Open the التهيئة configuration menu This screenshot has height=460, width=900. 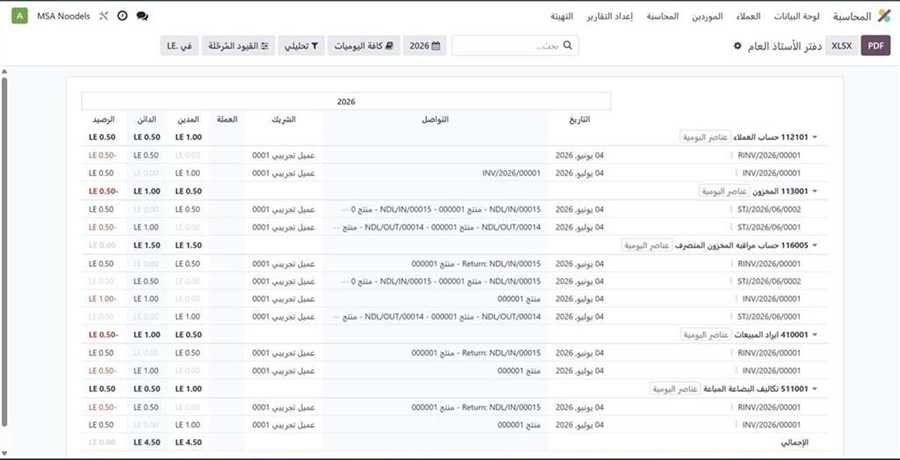click(561, 16)
